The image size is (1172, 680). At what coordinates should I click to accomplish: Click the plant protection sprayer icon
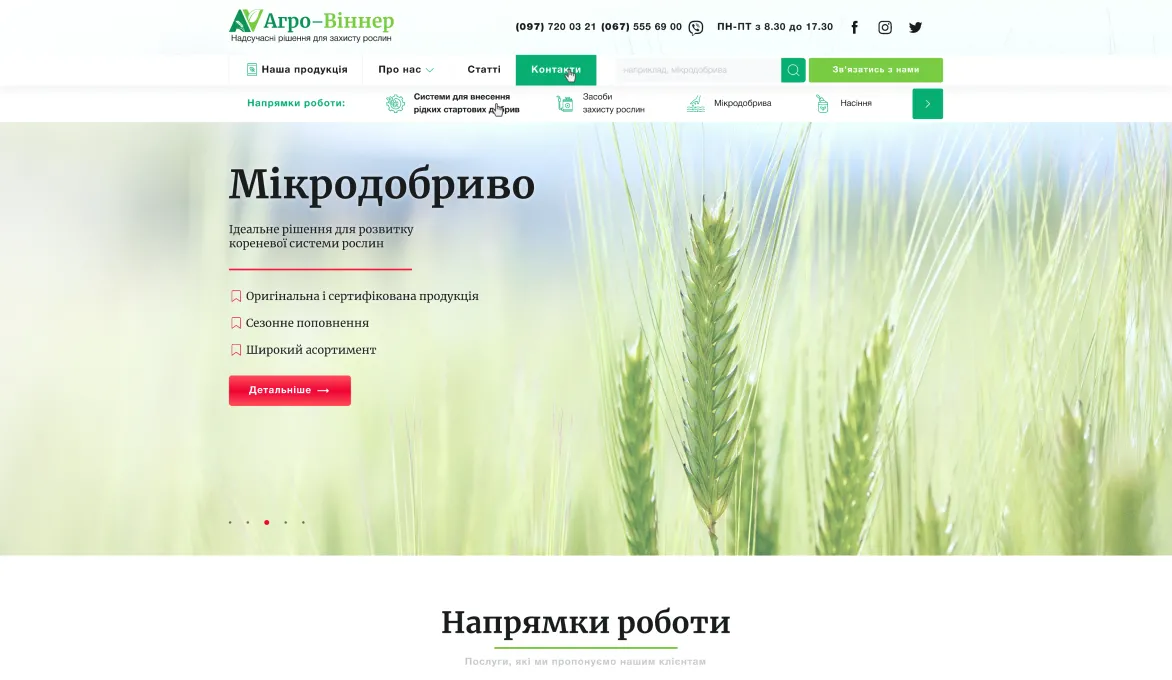[x=565, y=103]
